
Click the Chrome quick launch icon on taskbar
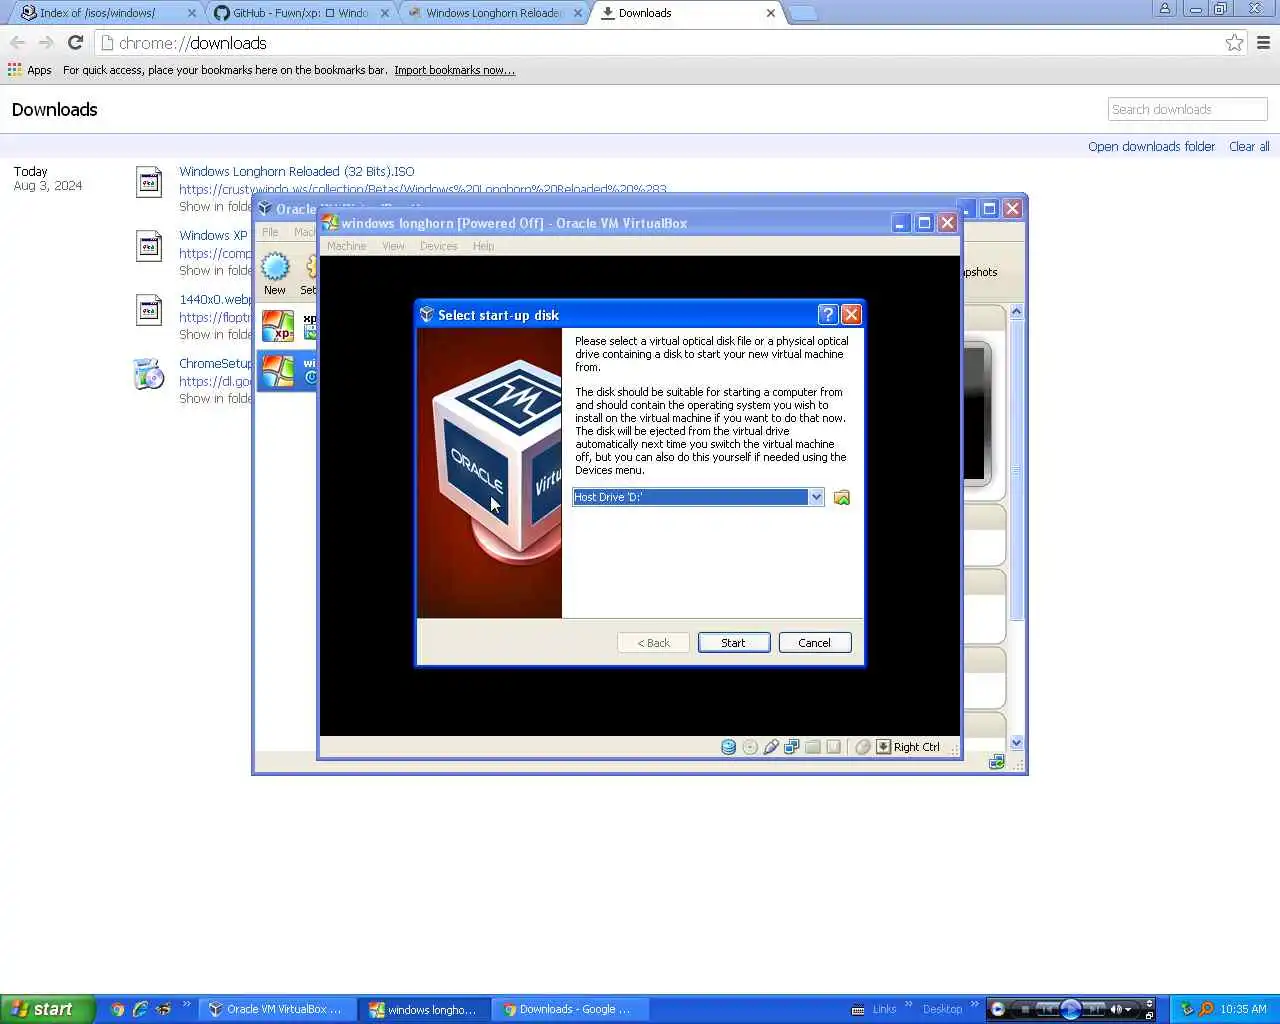tap(117, 1010)
